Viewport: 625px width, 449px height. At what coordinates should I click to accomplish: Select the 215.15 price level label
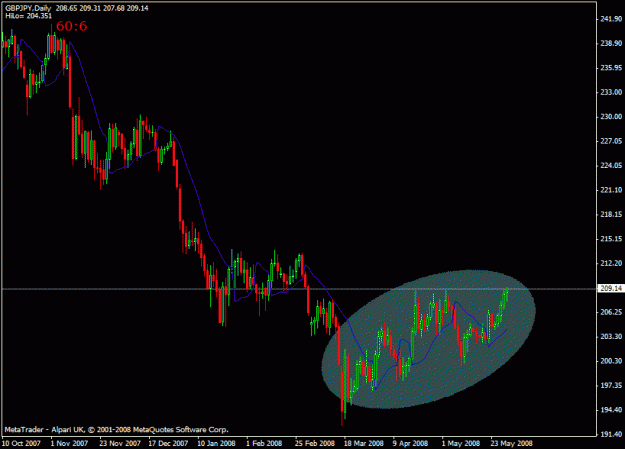tap(611, 239)
